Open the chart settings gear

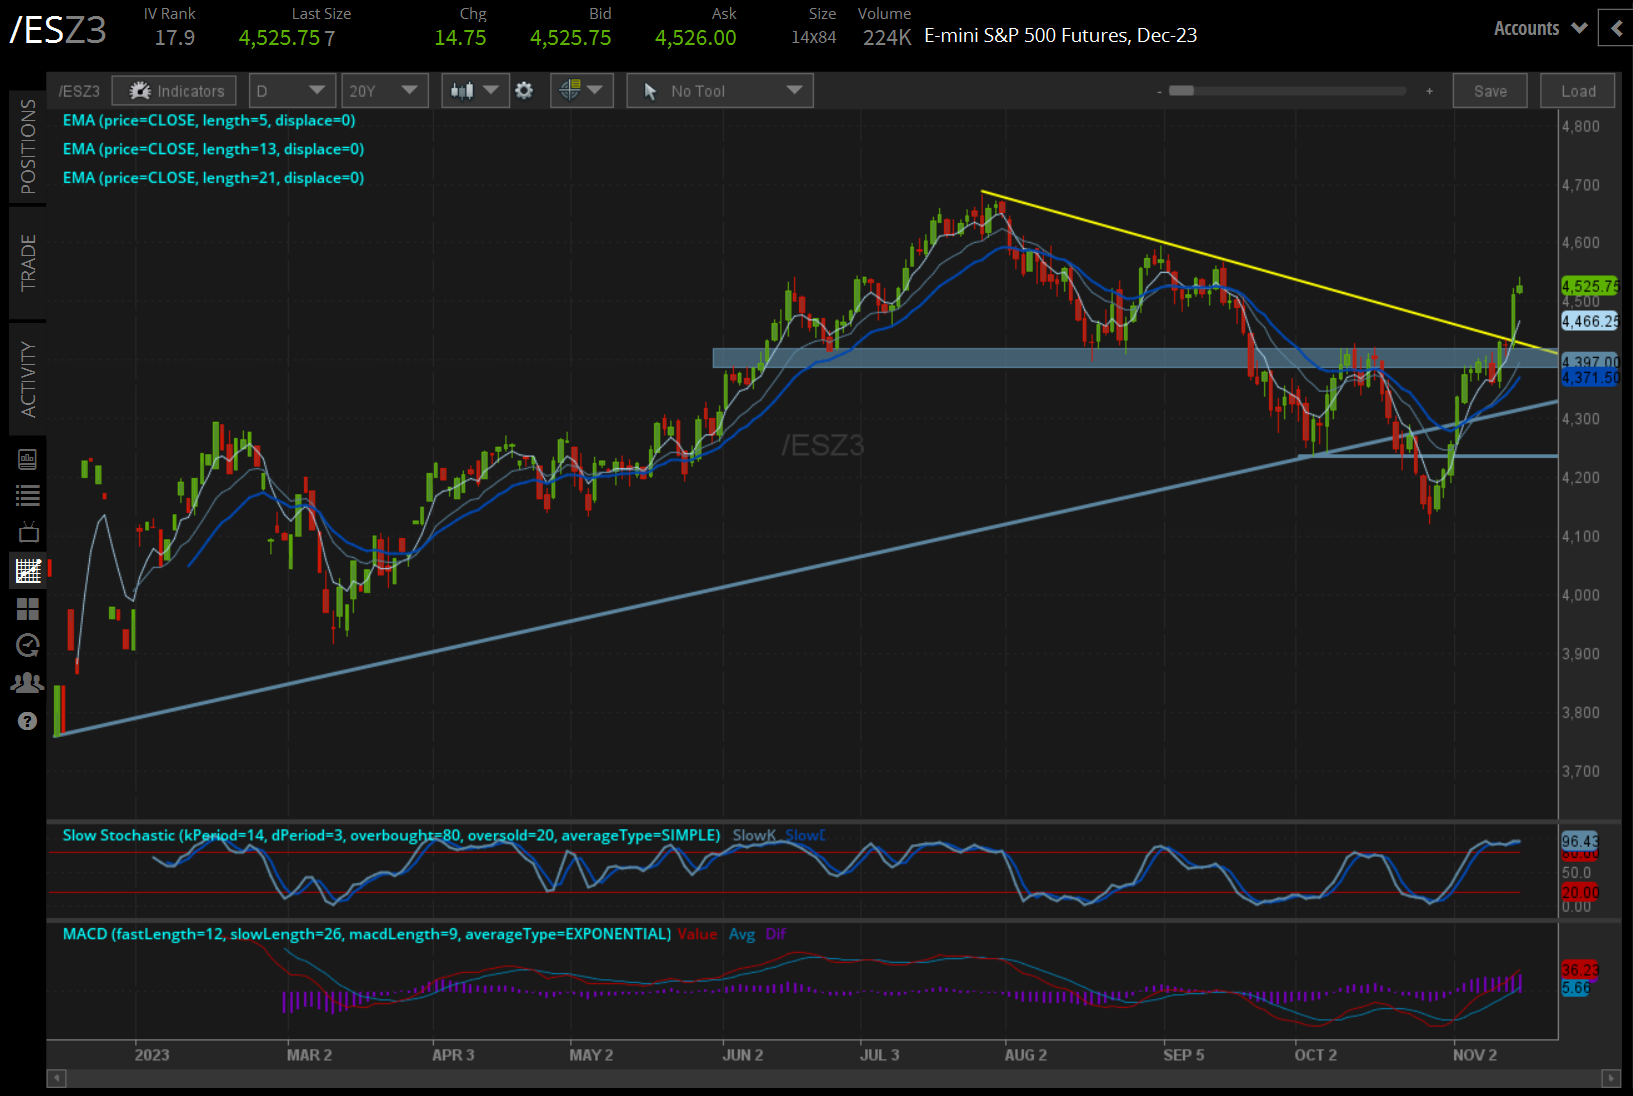(524, 91)
